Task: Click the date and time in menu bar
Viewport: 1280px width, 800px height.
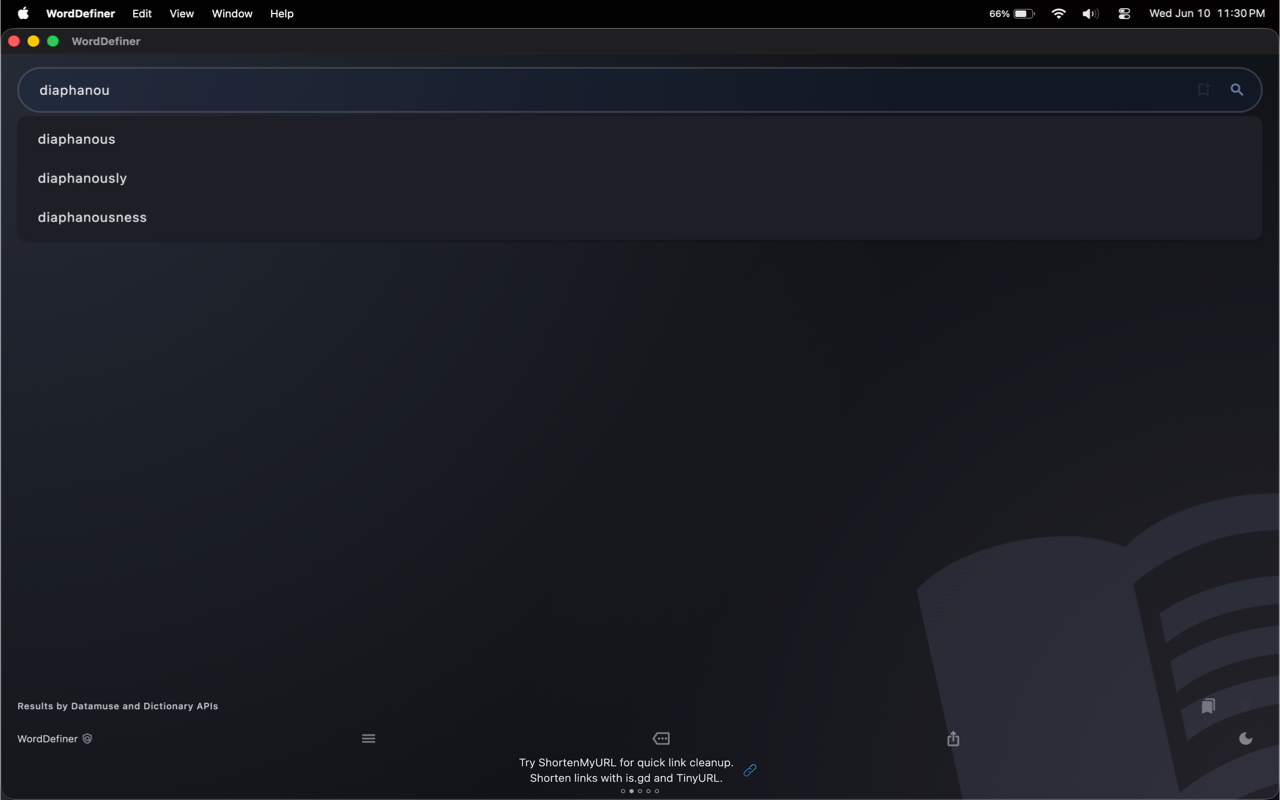Action: (x=1207, y=14)
